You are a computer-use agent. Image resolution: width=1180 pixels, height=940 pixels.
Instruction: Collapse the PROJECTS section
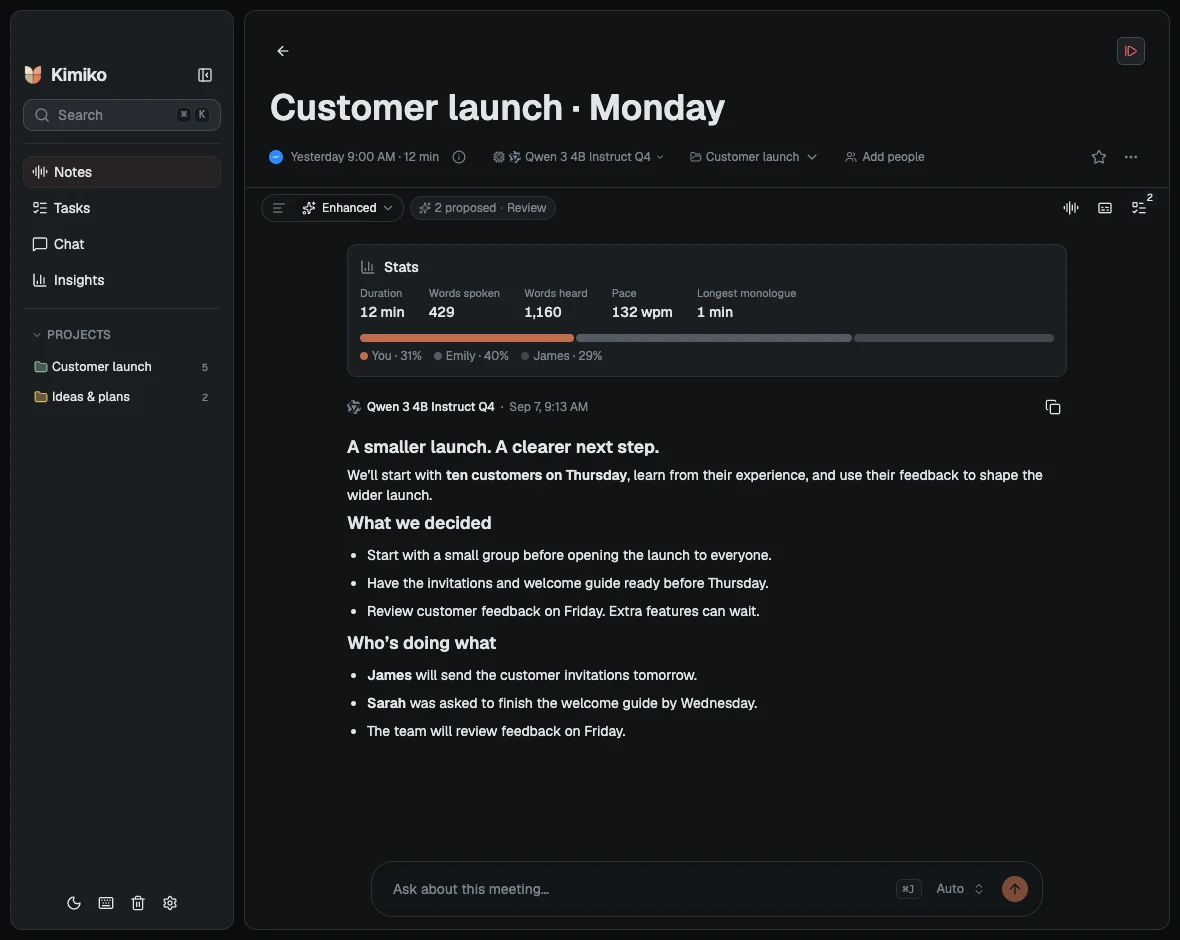coord(71,334)
